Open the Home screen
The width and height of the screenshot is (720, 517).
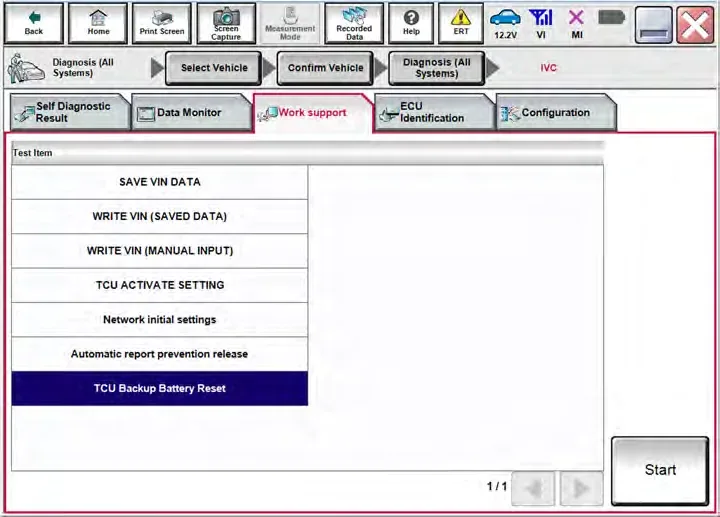98,23
